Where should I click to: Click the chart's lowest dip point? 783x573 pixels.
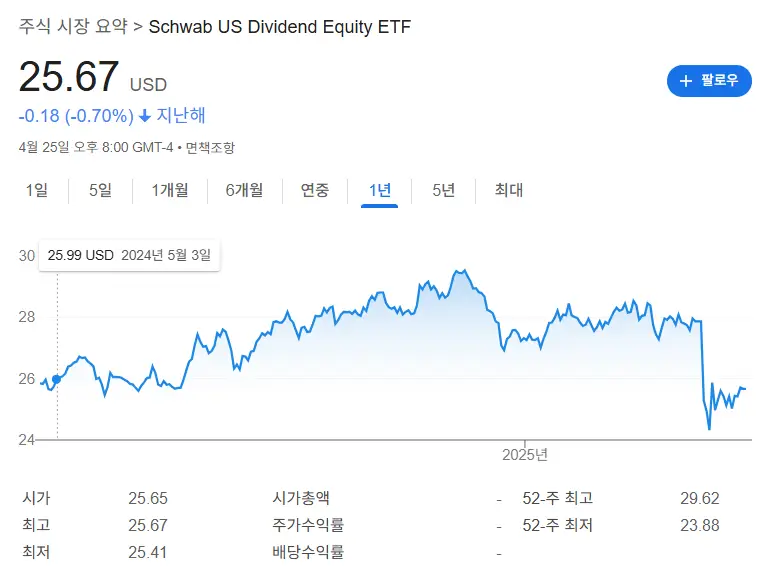pos(709,429)
